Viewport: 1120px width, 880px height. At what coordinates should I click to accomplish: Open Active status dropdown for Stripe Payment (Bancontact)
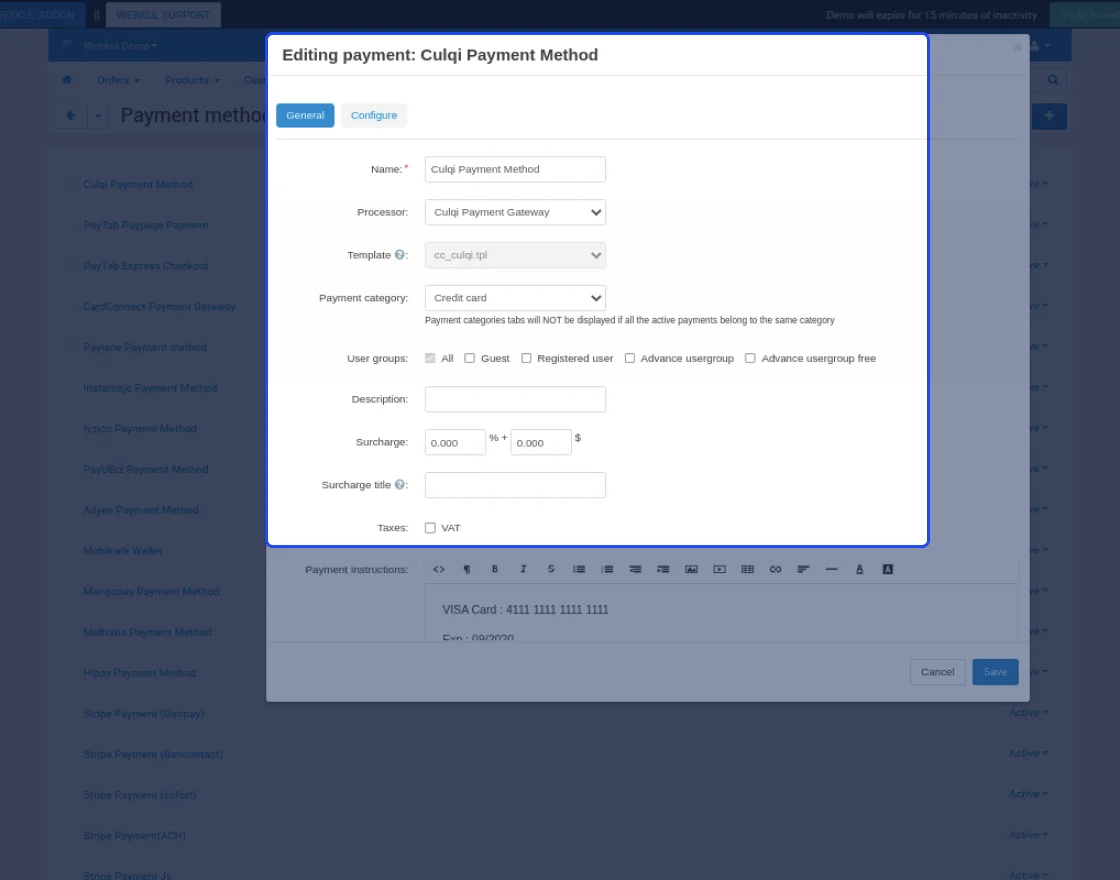pyautogui.click(x=1028, y=754)
